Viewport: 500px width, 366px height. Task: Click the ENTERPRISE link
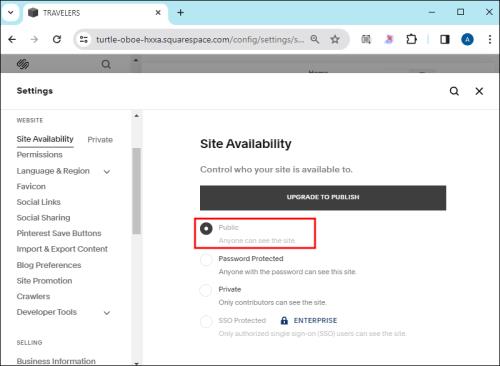tap(315, 320)
